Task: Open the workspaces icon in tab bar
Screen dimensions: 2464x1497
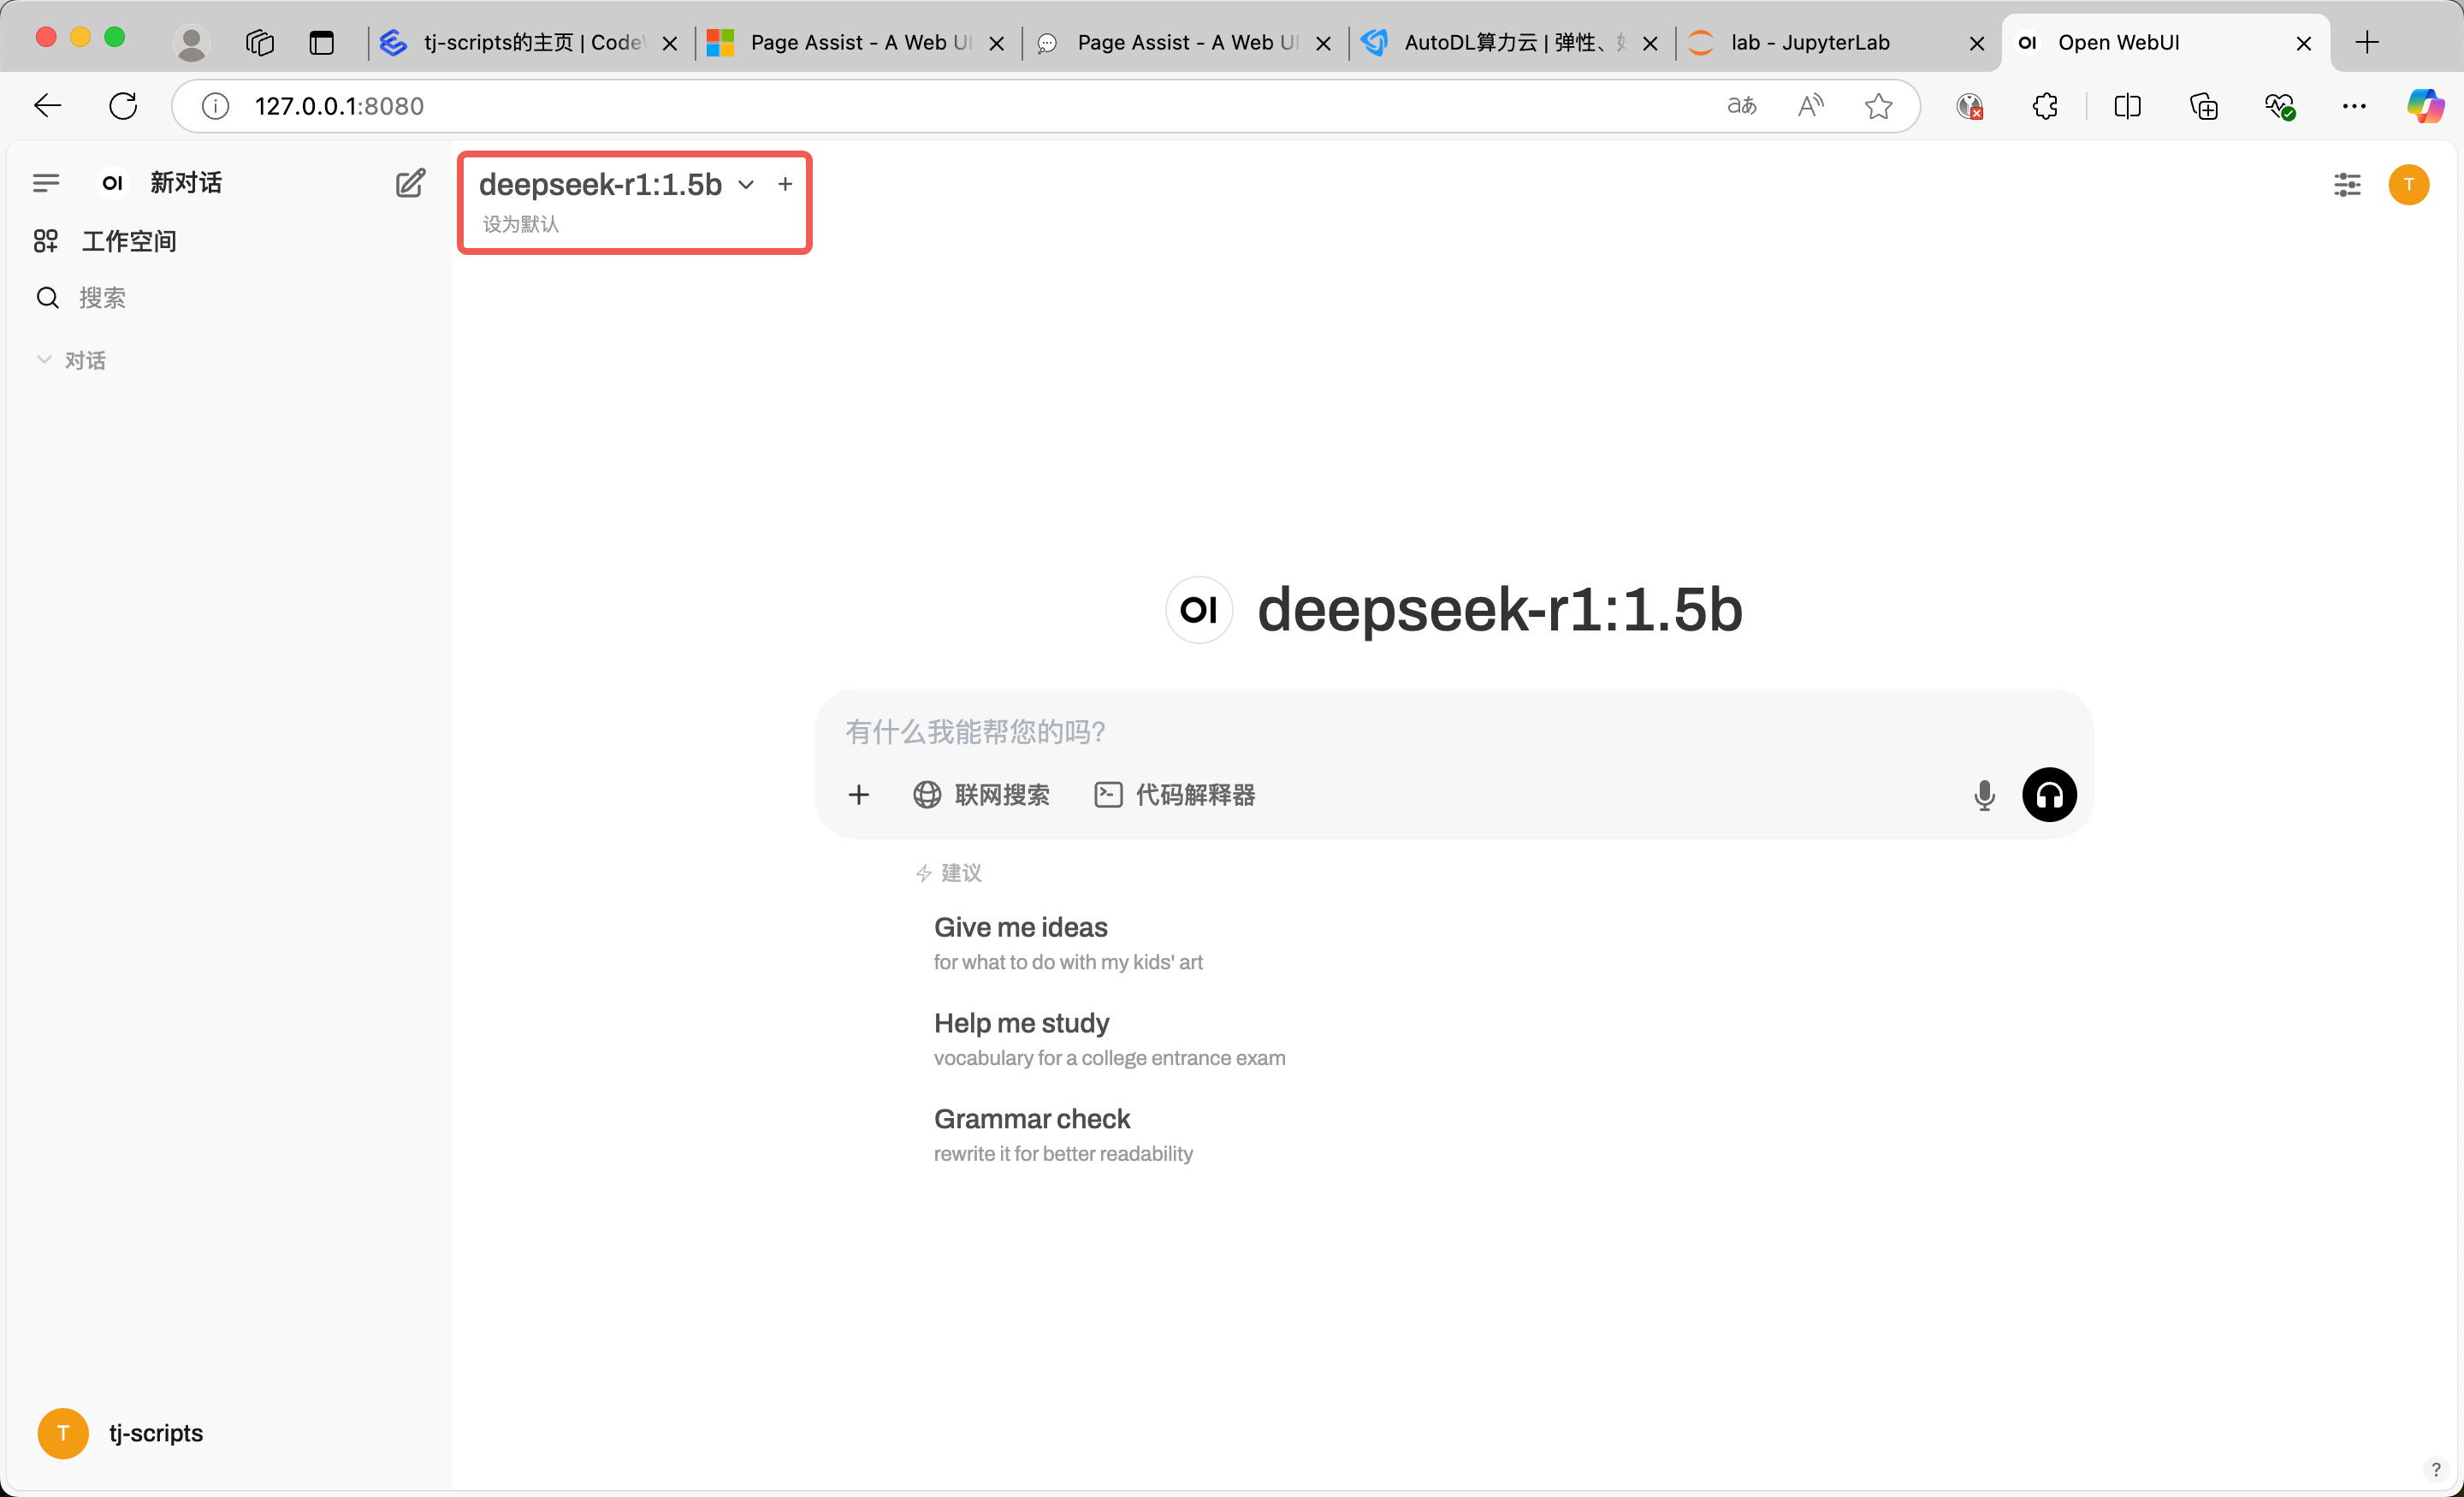Action: tap(259, 42)
